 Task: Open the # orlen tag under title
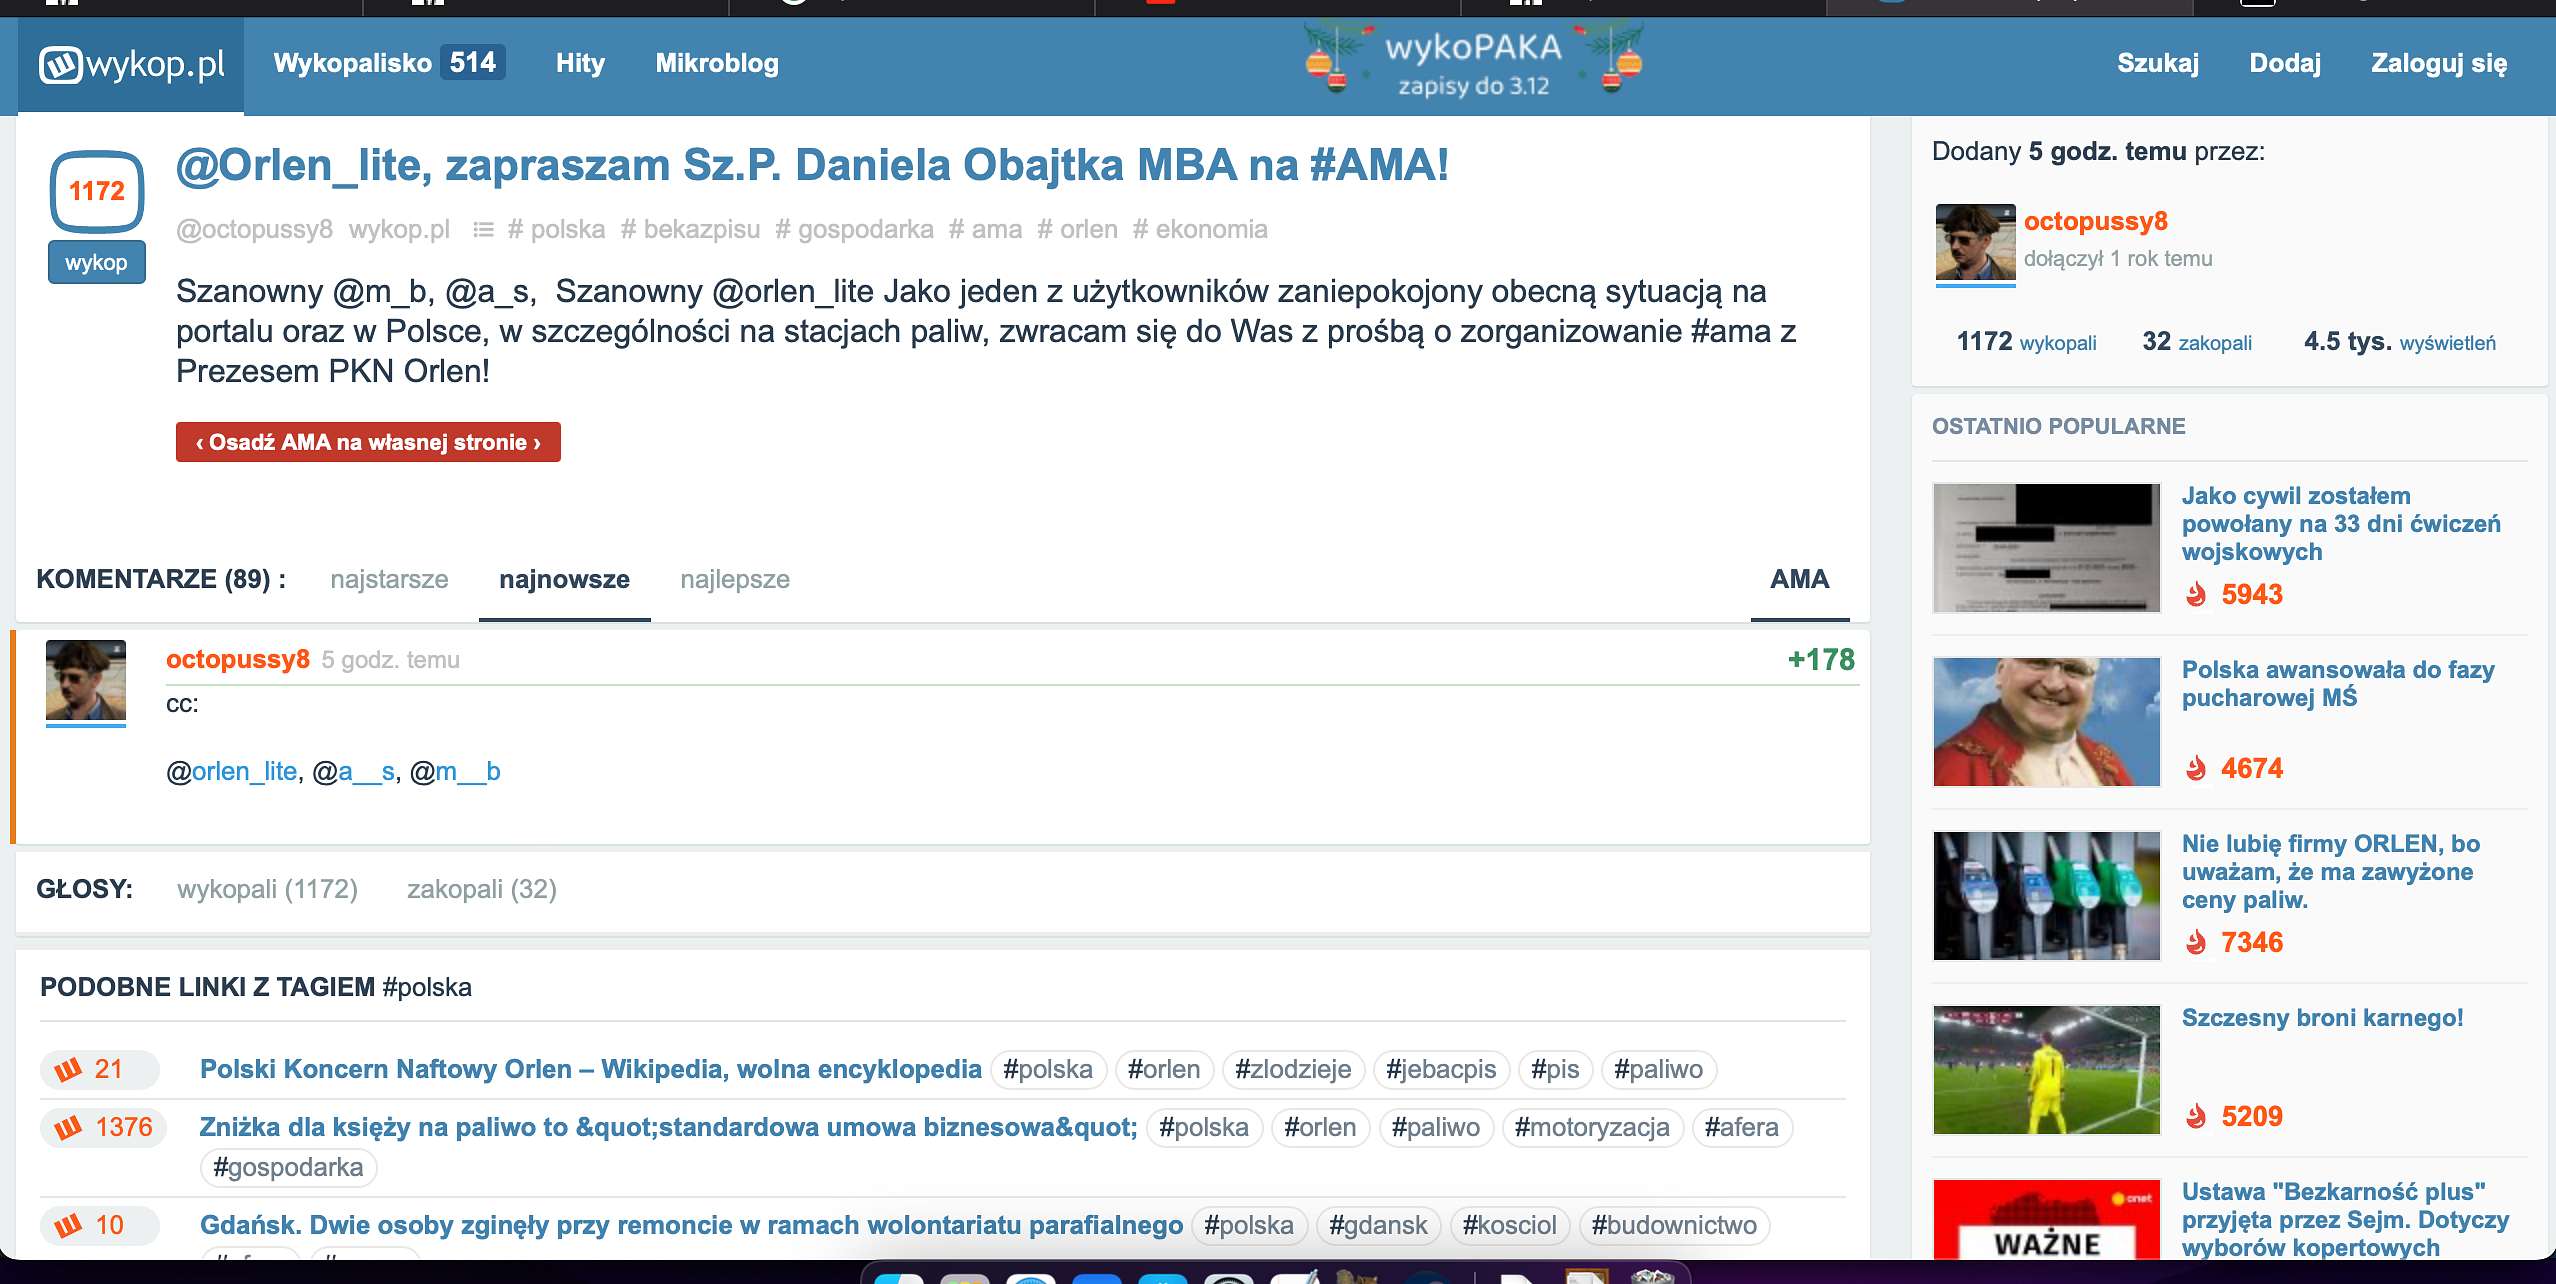pyautogui.click(x=1077, y=229)
